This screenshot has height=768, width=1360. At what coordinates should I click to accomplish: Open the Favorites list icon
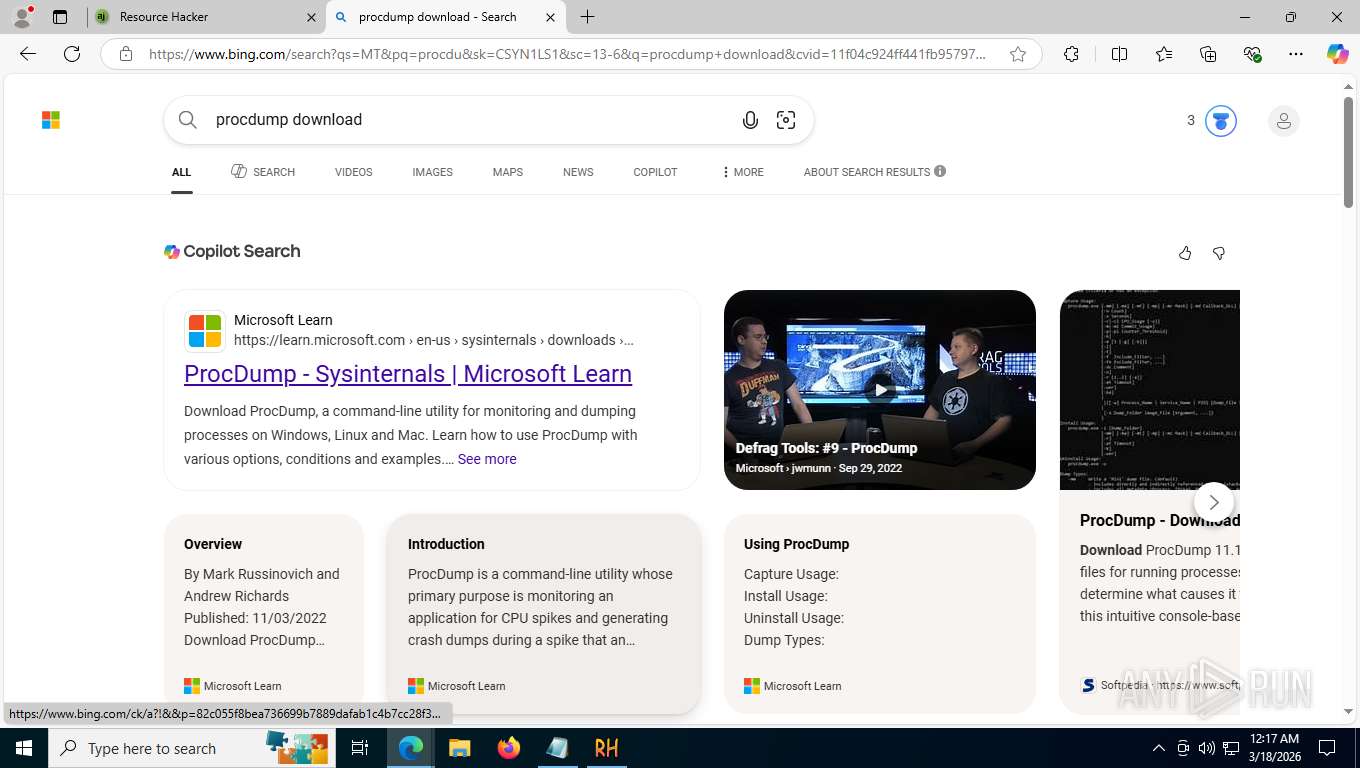coord(1164,54)
